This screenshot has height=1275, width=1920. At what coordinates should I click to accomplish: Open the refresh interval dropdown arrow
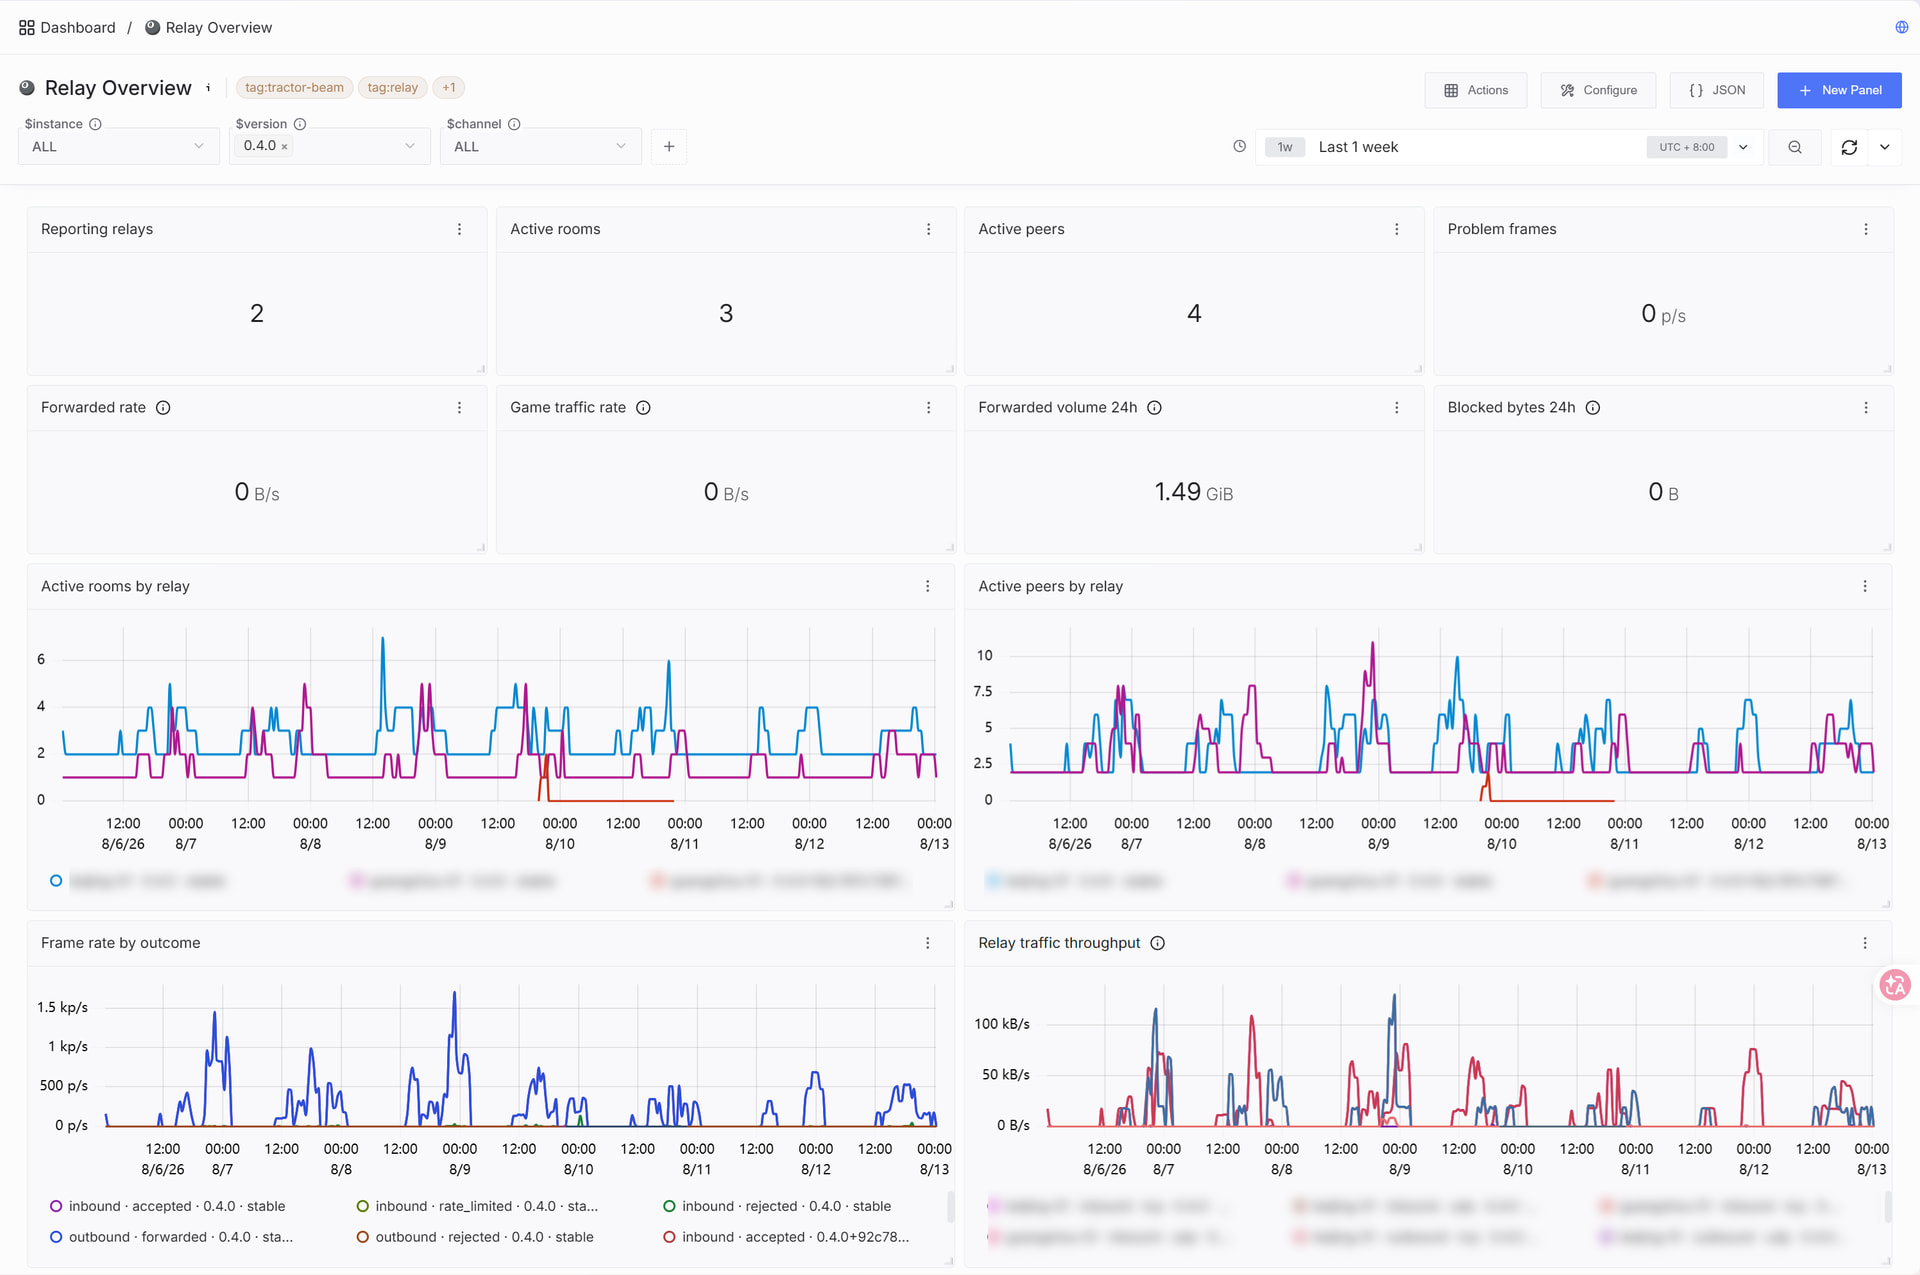tap(1885, 147)
